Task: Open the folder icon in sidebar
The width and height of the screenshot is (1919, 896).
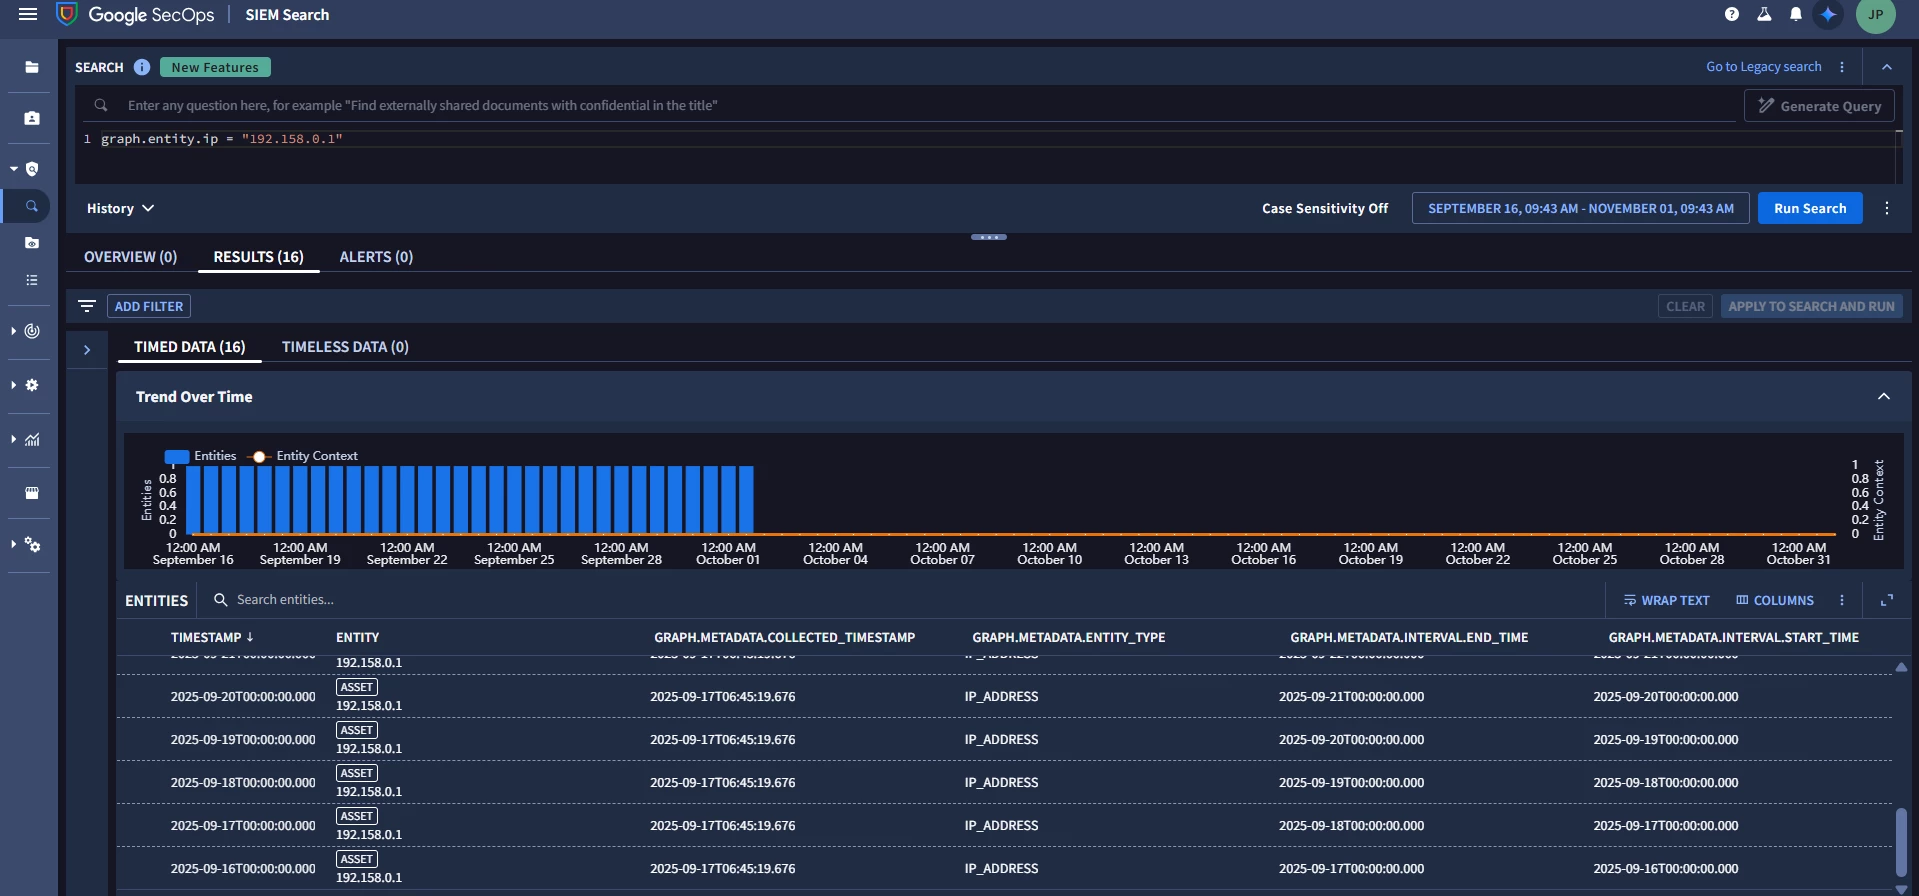Action: pos(32,67)
